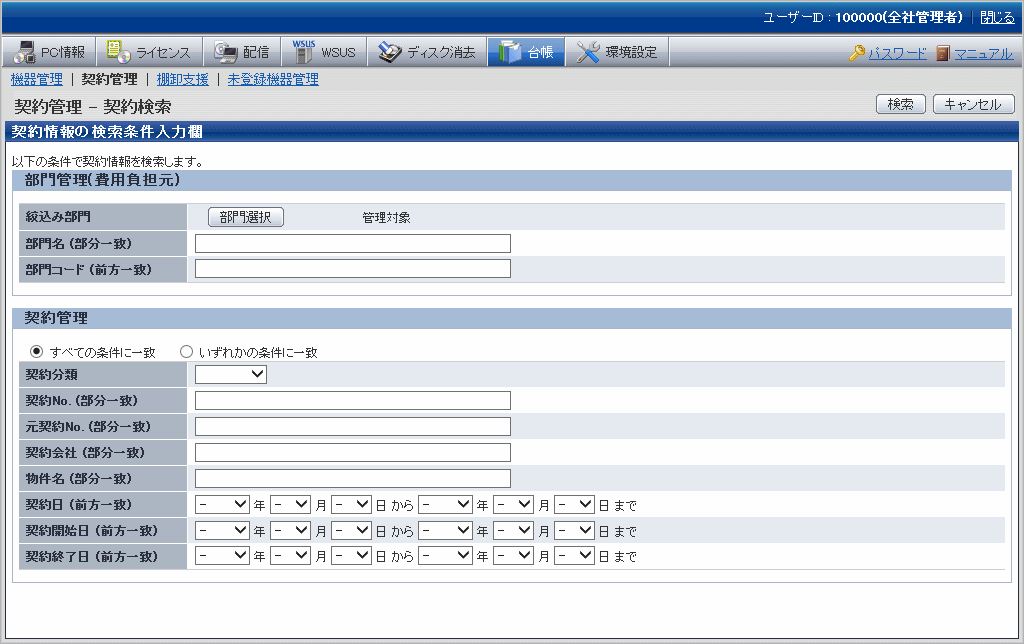Open the 契約日 start year dropdown
The image size is (1024, 644).
tap(222, 505)
